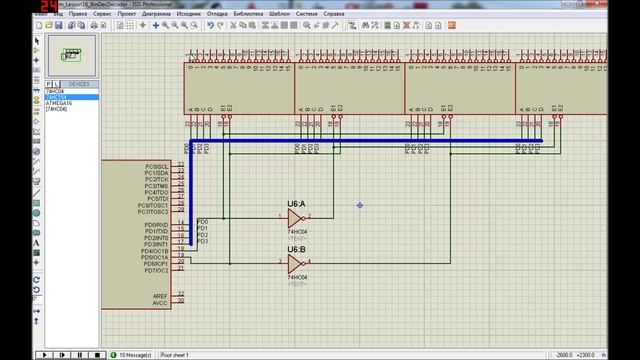
Task: Zoom in on the schematic
Action: point(165,25)
